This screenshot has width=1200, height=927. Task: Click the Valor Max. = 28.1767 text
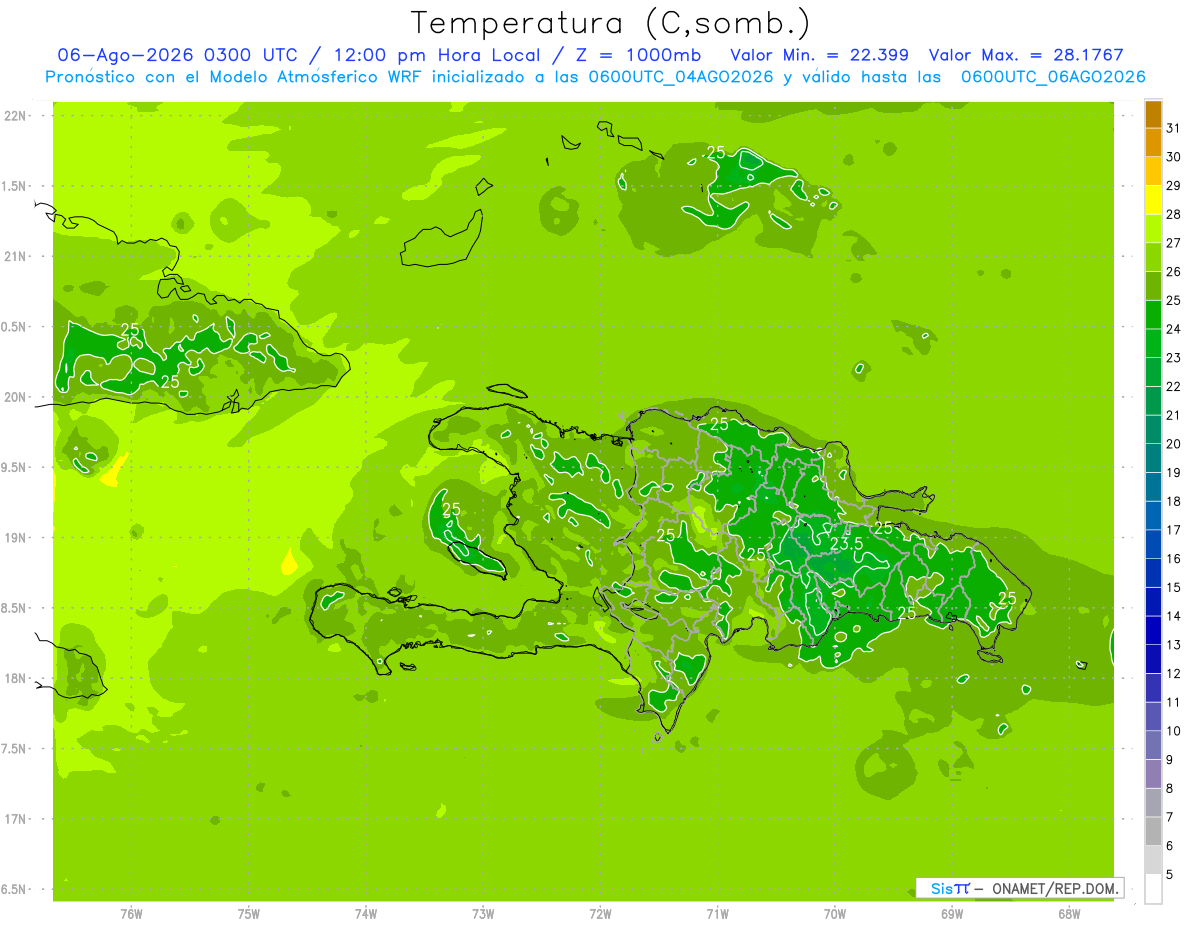coord(1026,55)
